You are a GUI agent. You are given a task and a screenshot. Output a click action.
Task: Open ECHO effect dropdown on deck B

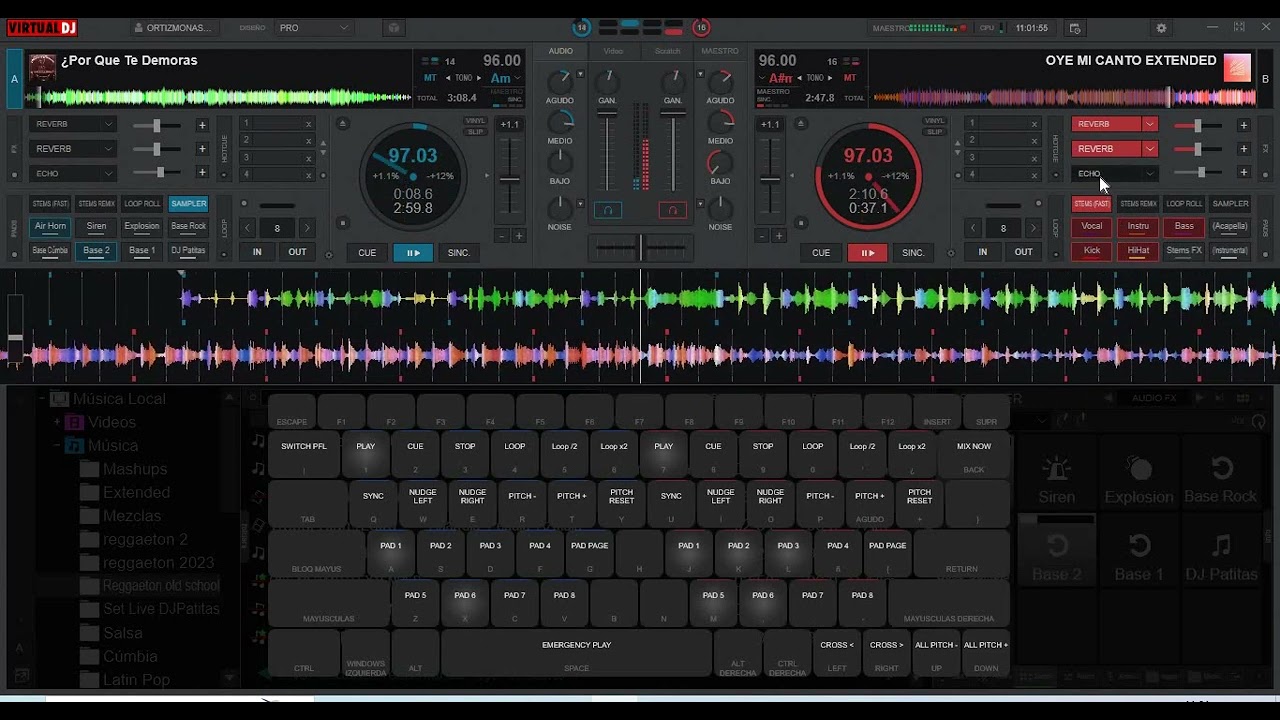coord(1150,173)
